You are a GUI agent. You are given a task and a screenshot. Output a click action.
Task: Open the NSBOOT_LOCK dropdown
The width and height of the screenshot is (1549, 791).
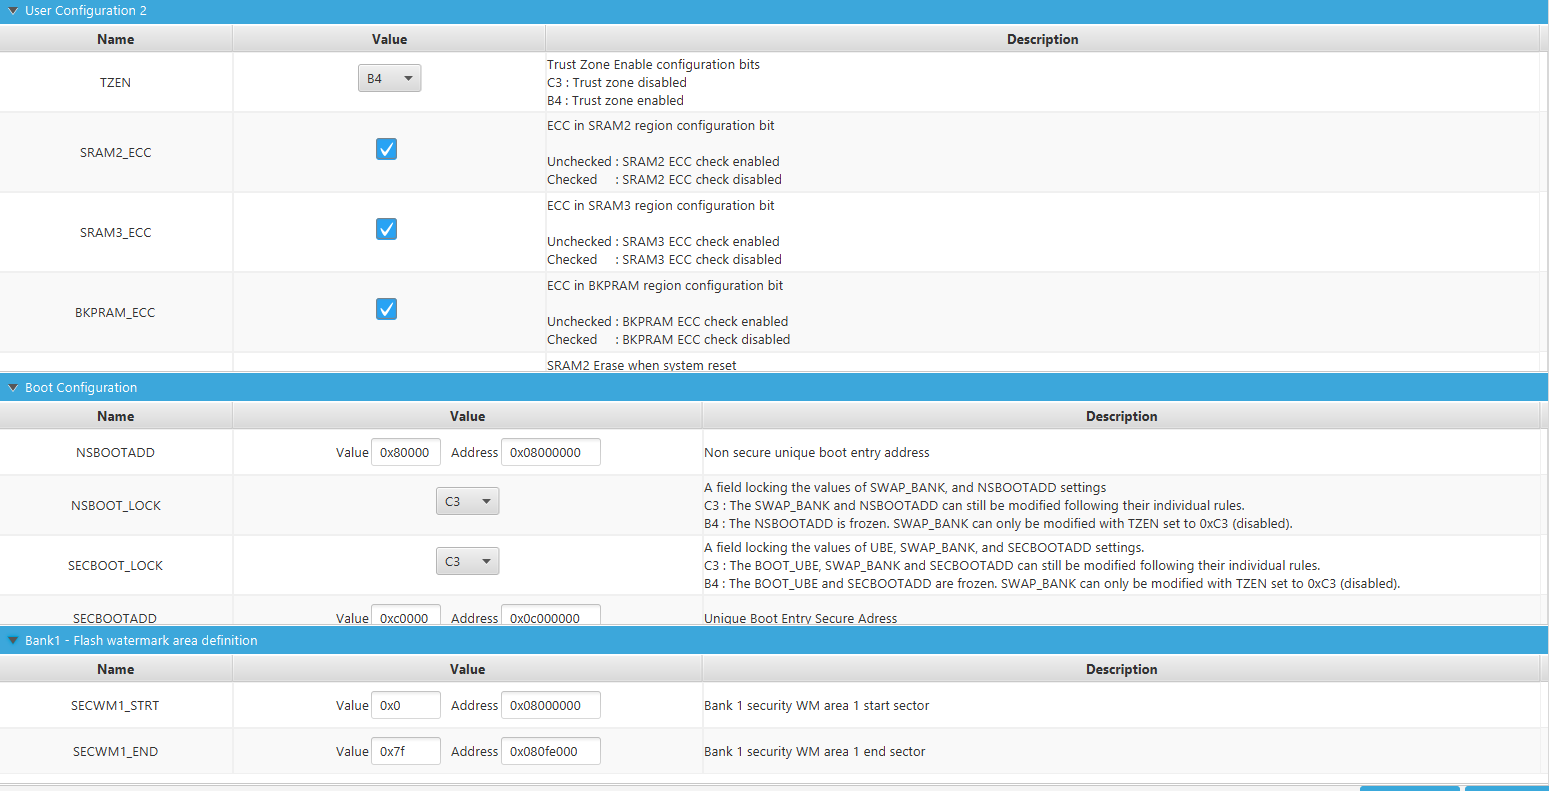tap(467, 501)
